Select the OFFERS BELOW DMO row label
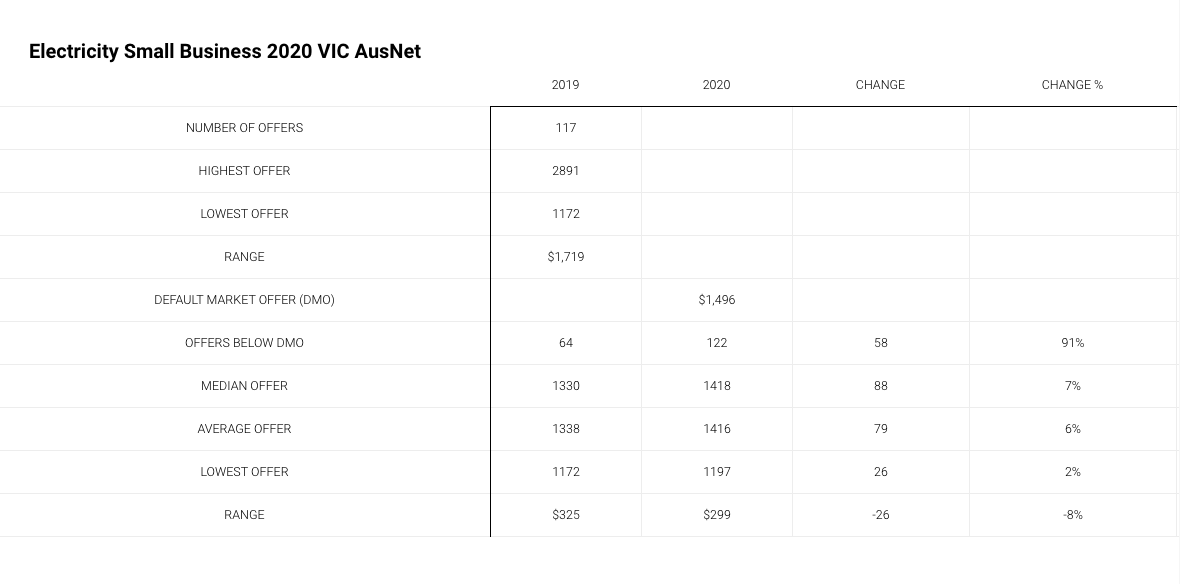Image resolution: width=1180 pixels, height=584 pixels. point(245,342)
